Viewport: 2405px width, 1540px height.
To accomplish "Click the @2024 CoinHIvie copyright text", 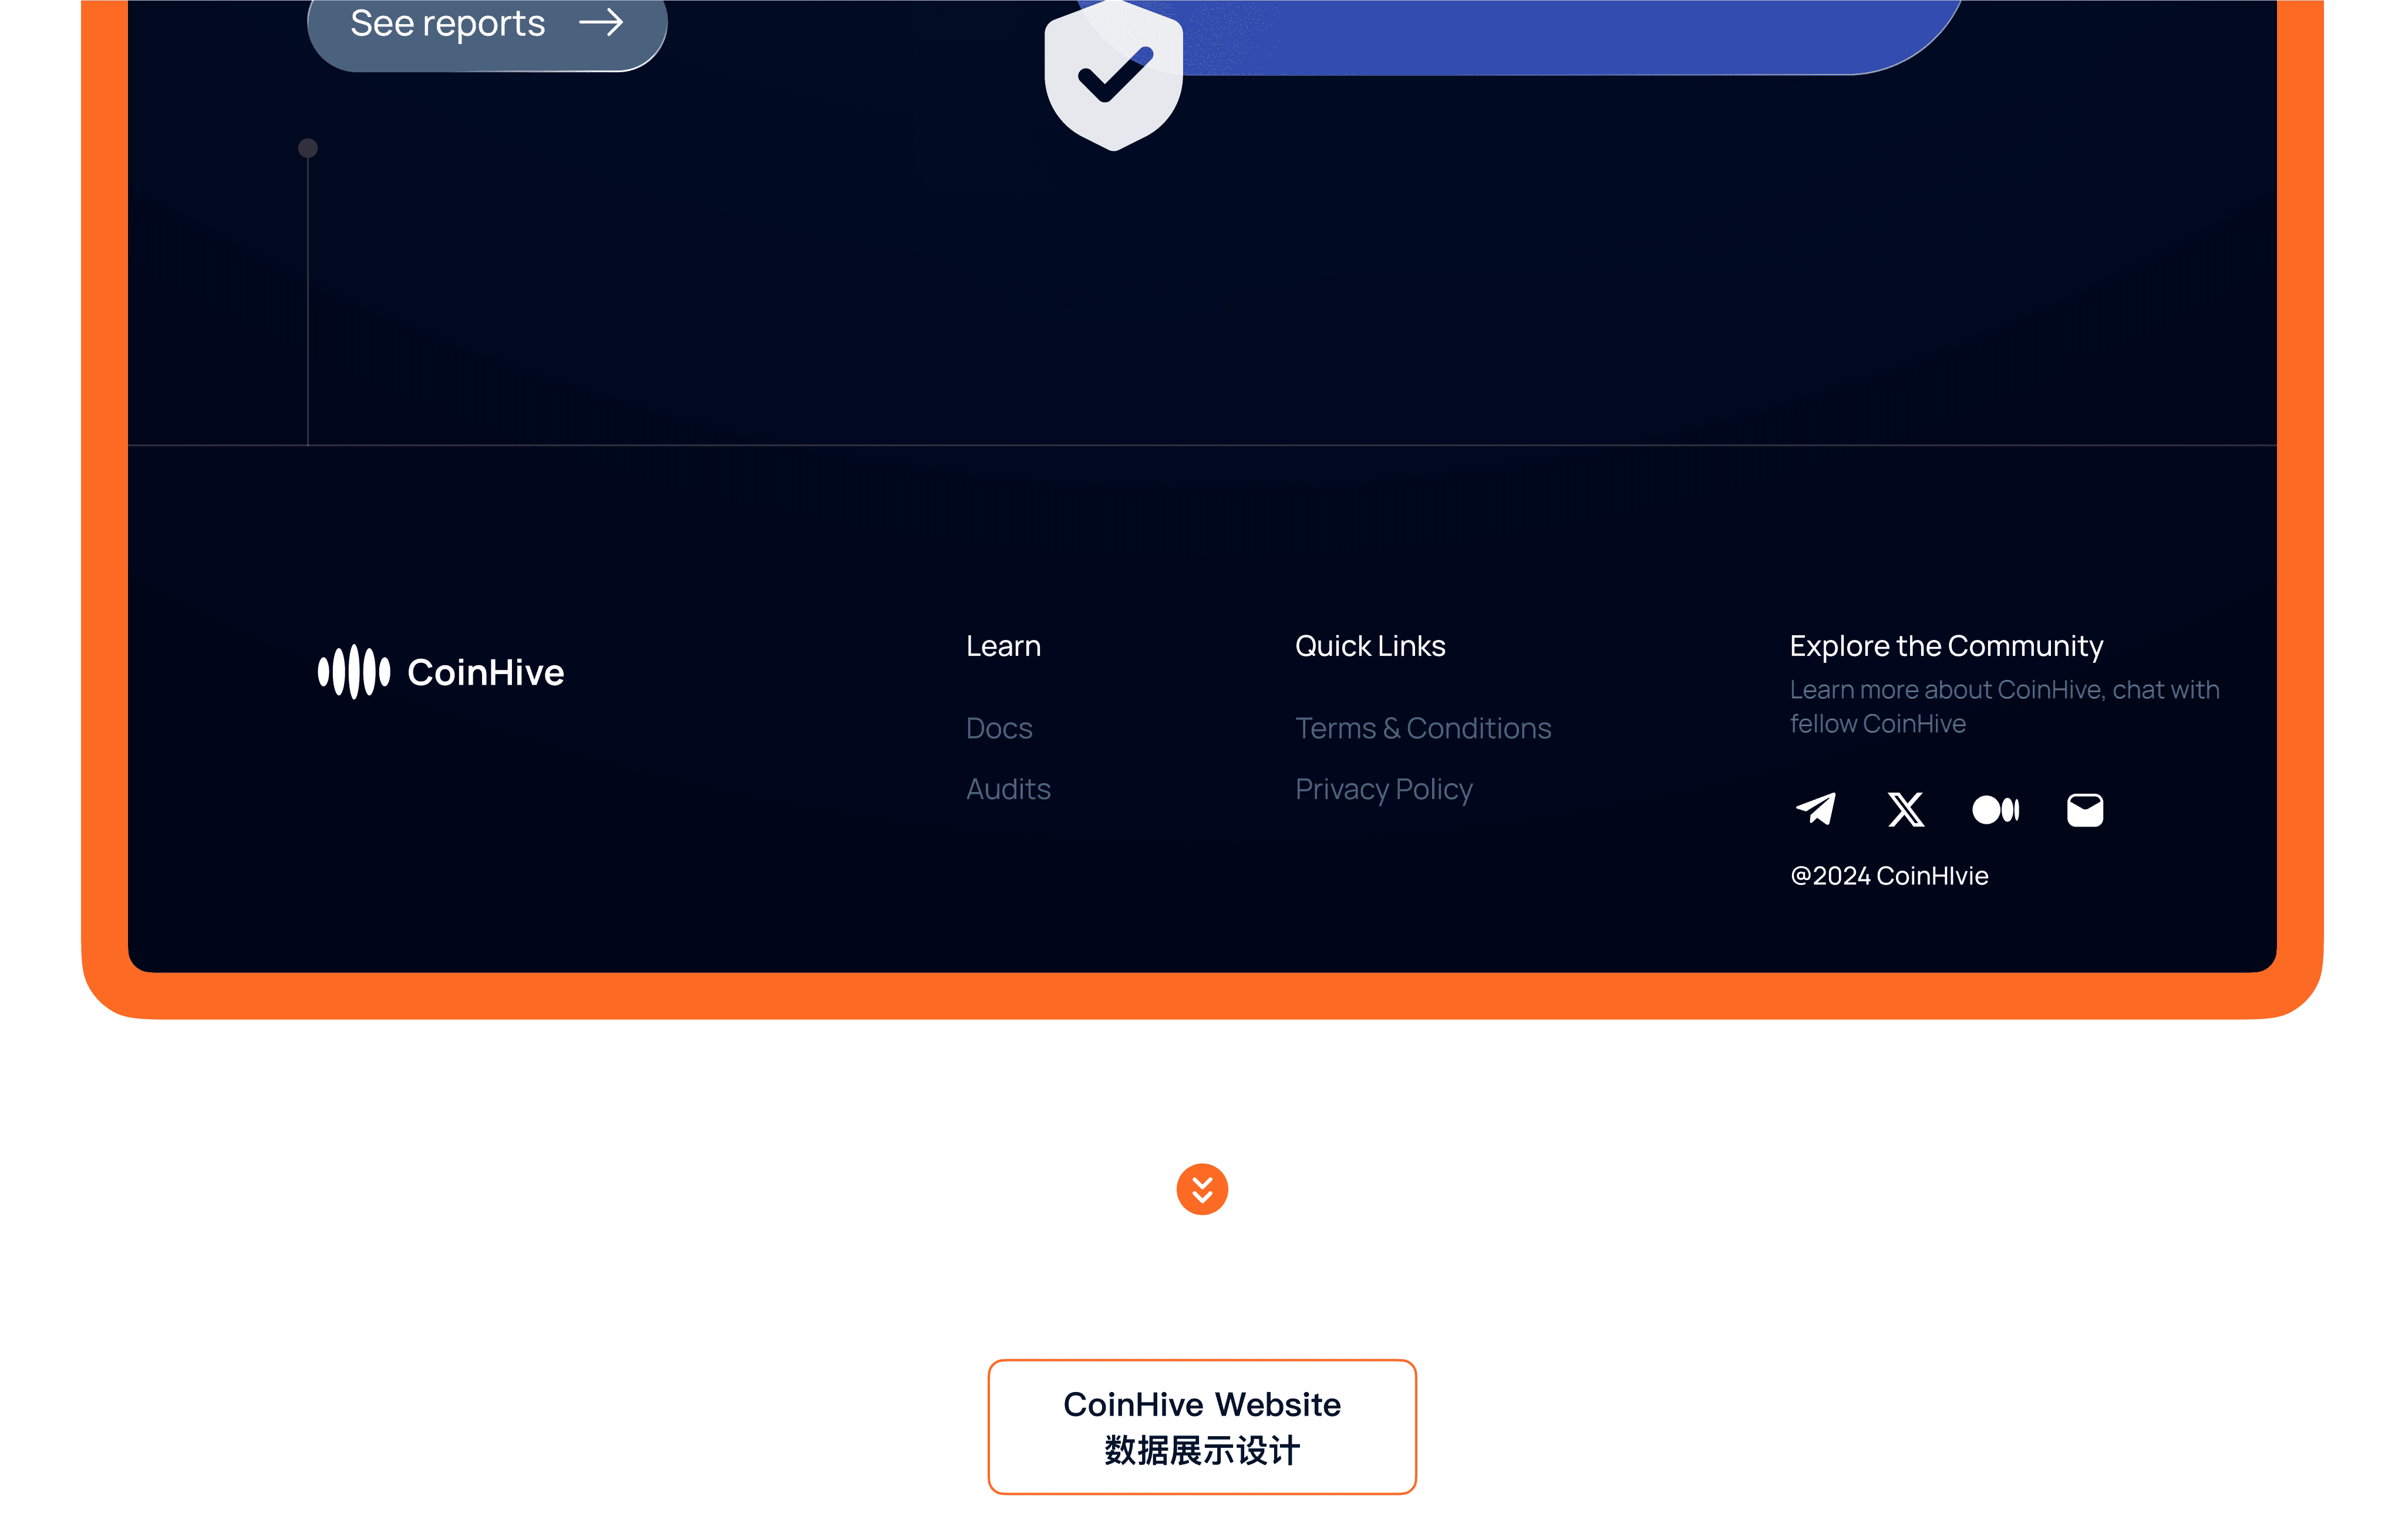I will pyautogui.click(x=1889, y=876).
